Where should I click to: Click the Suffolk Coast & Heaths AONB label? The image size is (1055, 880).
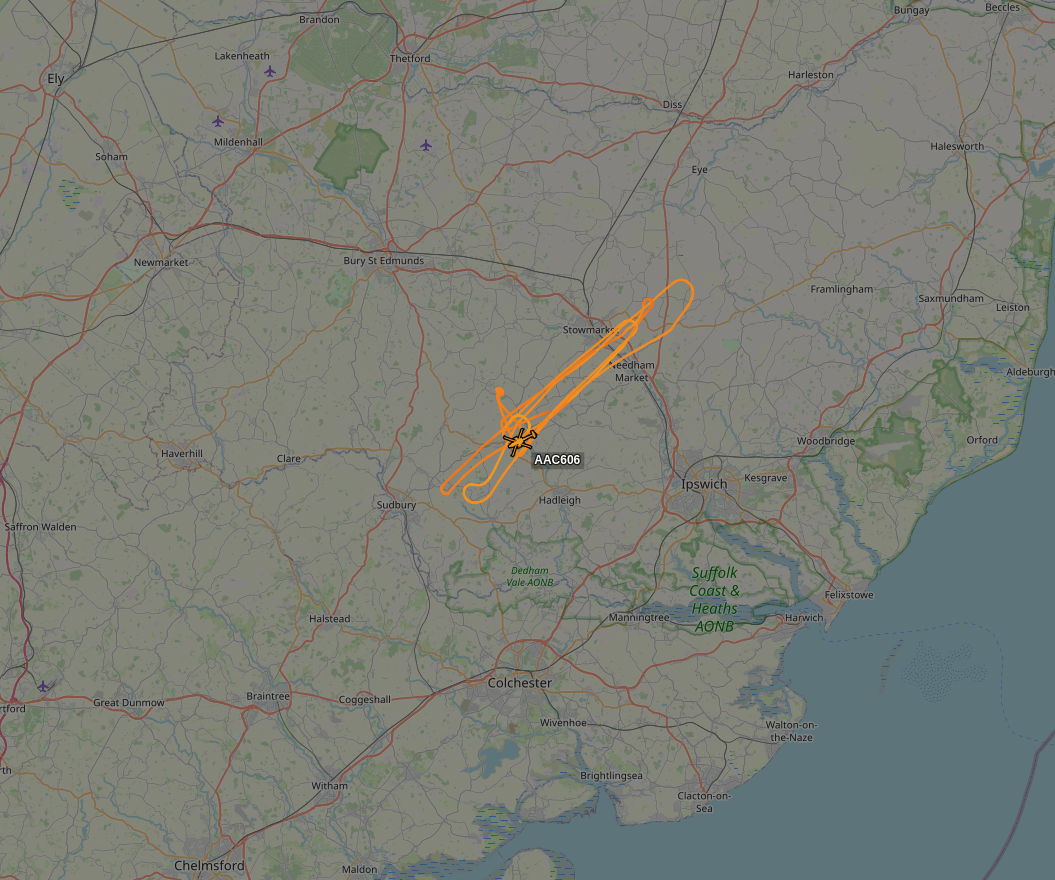click(715, 599)
